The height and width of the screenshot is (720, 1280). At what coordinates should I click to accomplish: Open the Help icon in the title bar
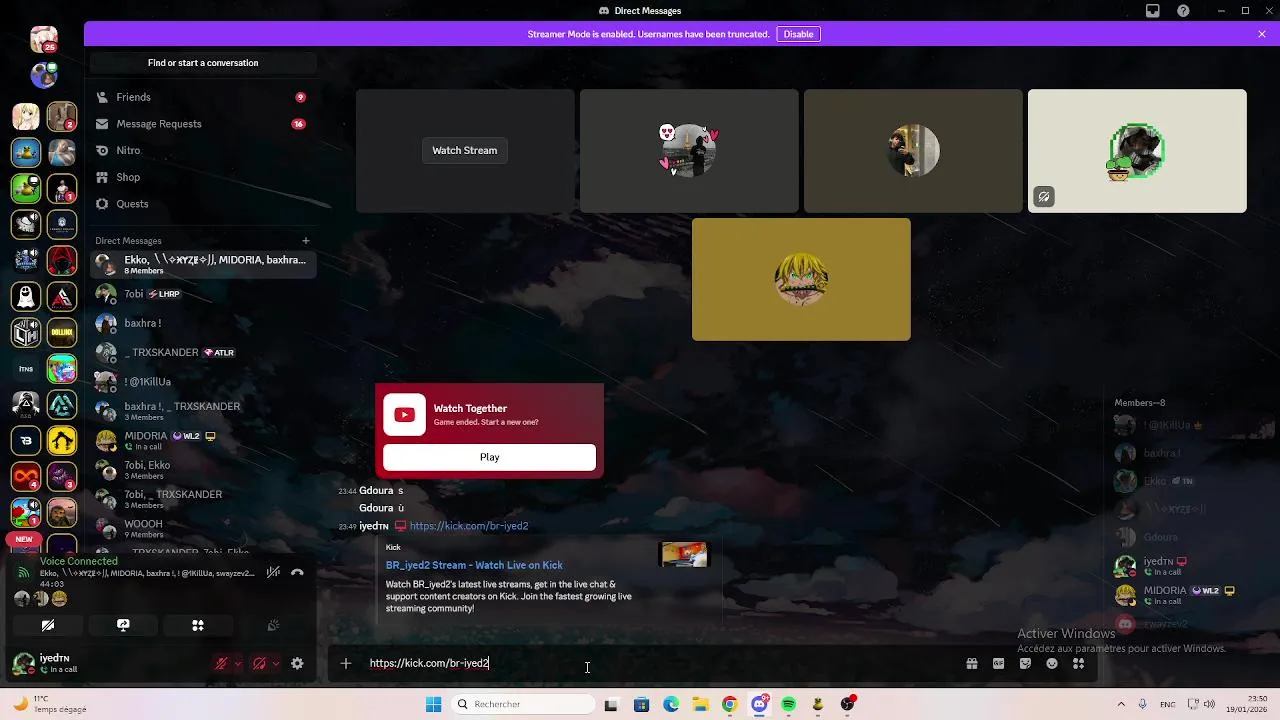[x=1184, y=11]
